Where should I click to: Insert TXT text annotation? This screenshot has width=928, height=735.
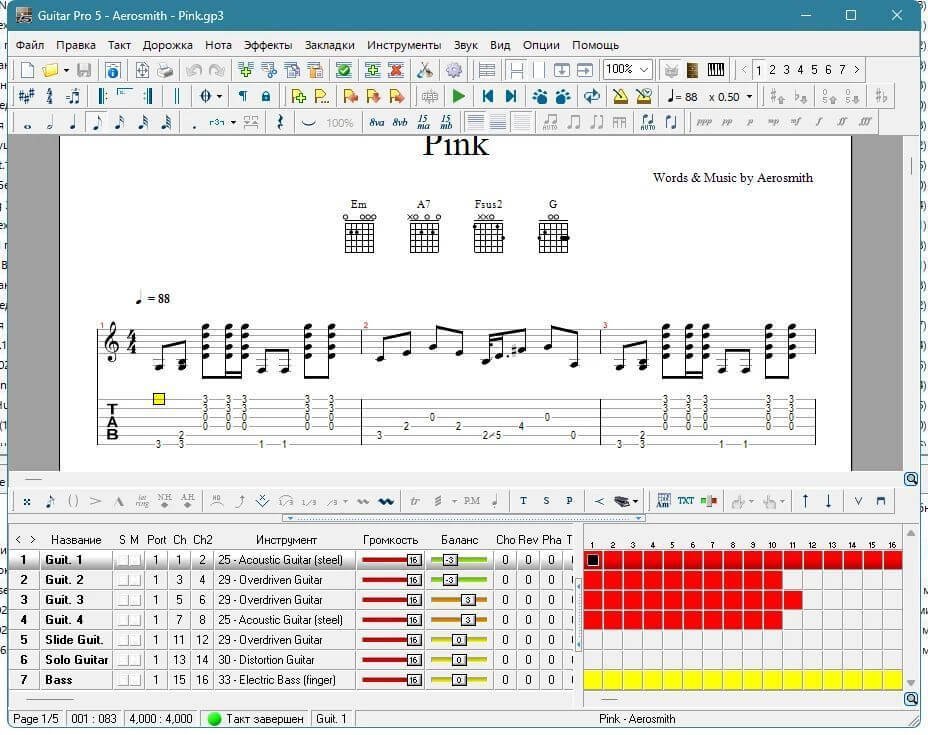click(x=685, y=501)
